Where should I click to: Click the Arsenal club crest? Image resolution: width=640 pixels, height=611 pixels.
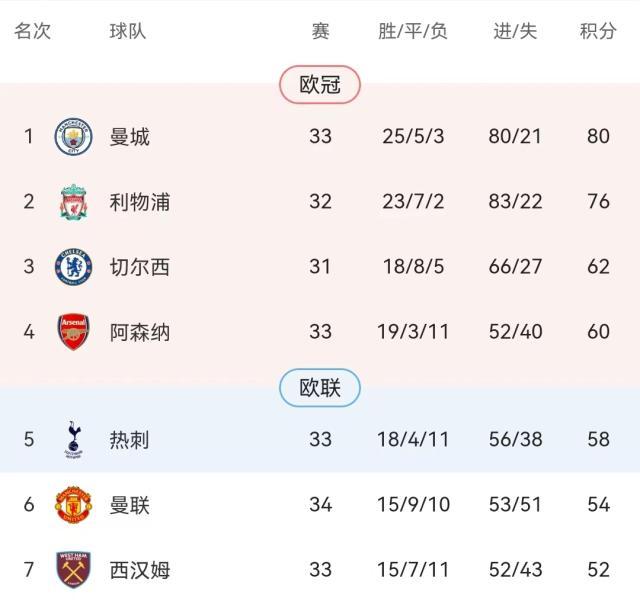coord(73,332)
